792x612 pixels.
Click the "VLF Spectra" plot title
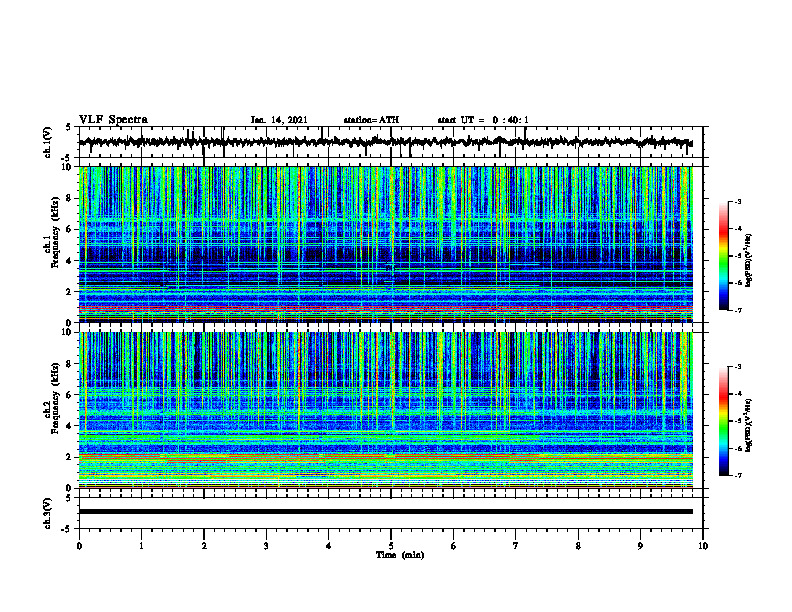point(113,120)
